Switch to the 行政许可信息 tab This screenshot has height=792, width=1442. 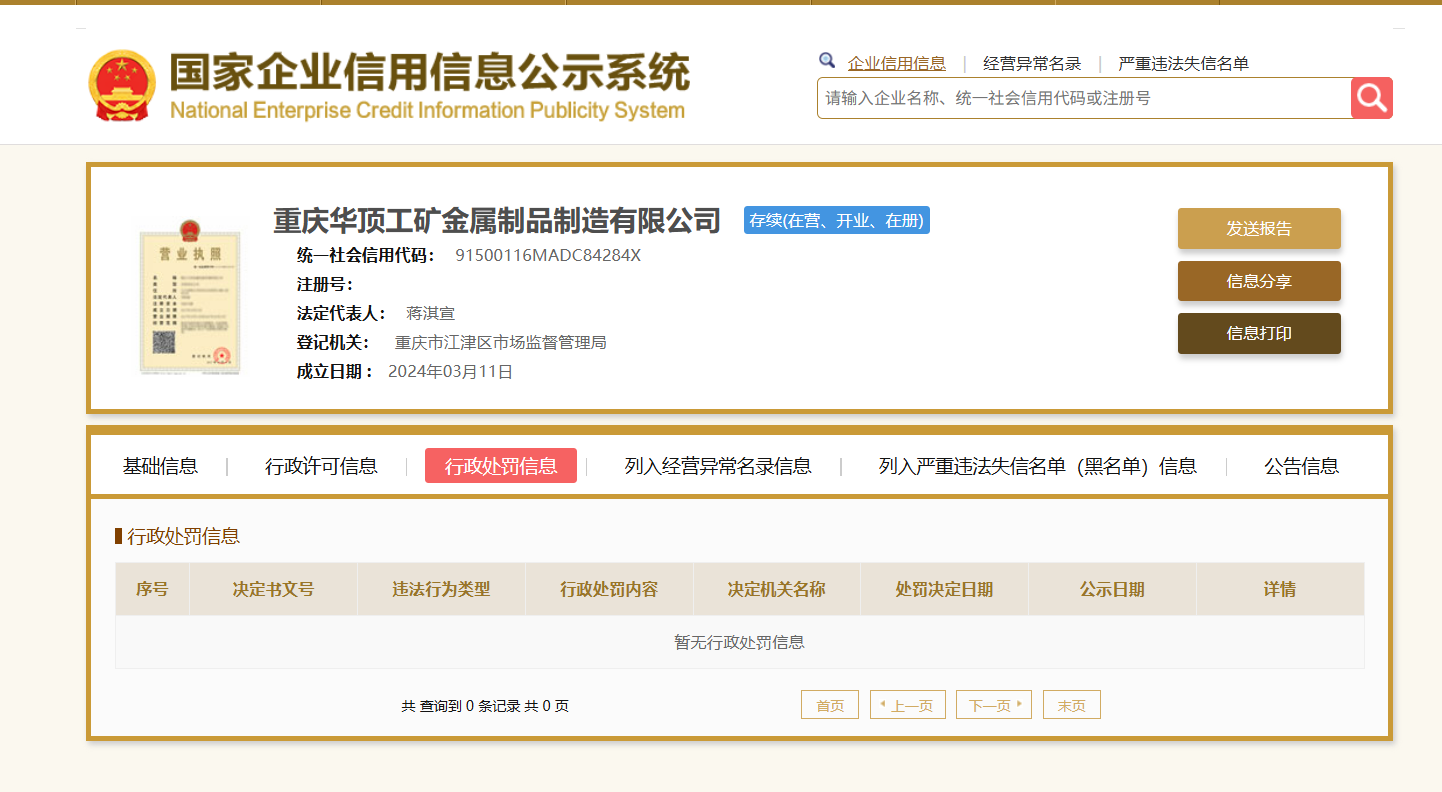[x=321, y=466]
